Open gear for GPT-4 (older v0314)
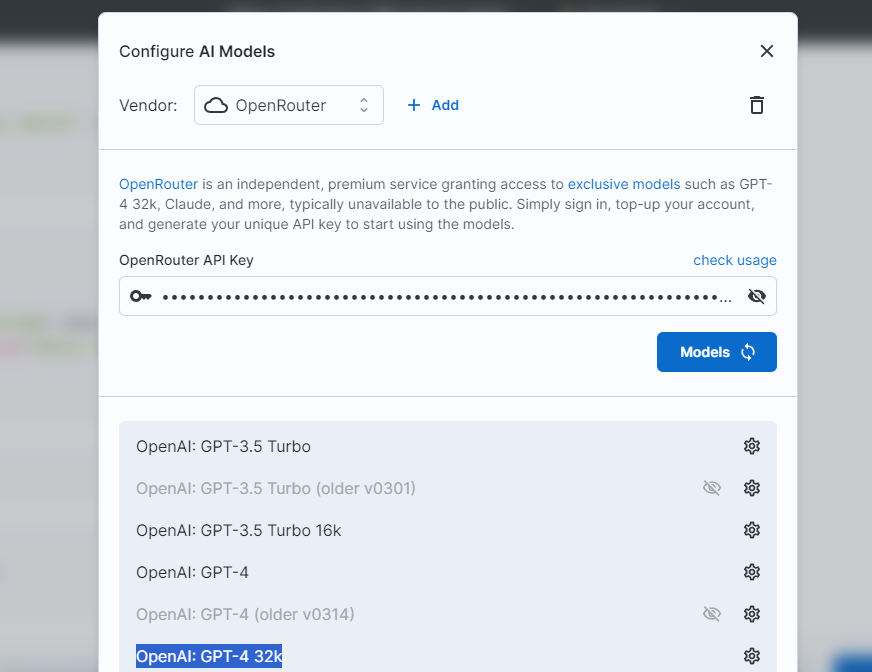This screenshot has height=672, width=872. pyautogui.click(x=752, y=614)
